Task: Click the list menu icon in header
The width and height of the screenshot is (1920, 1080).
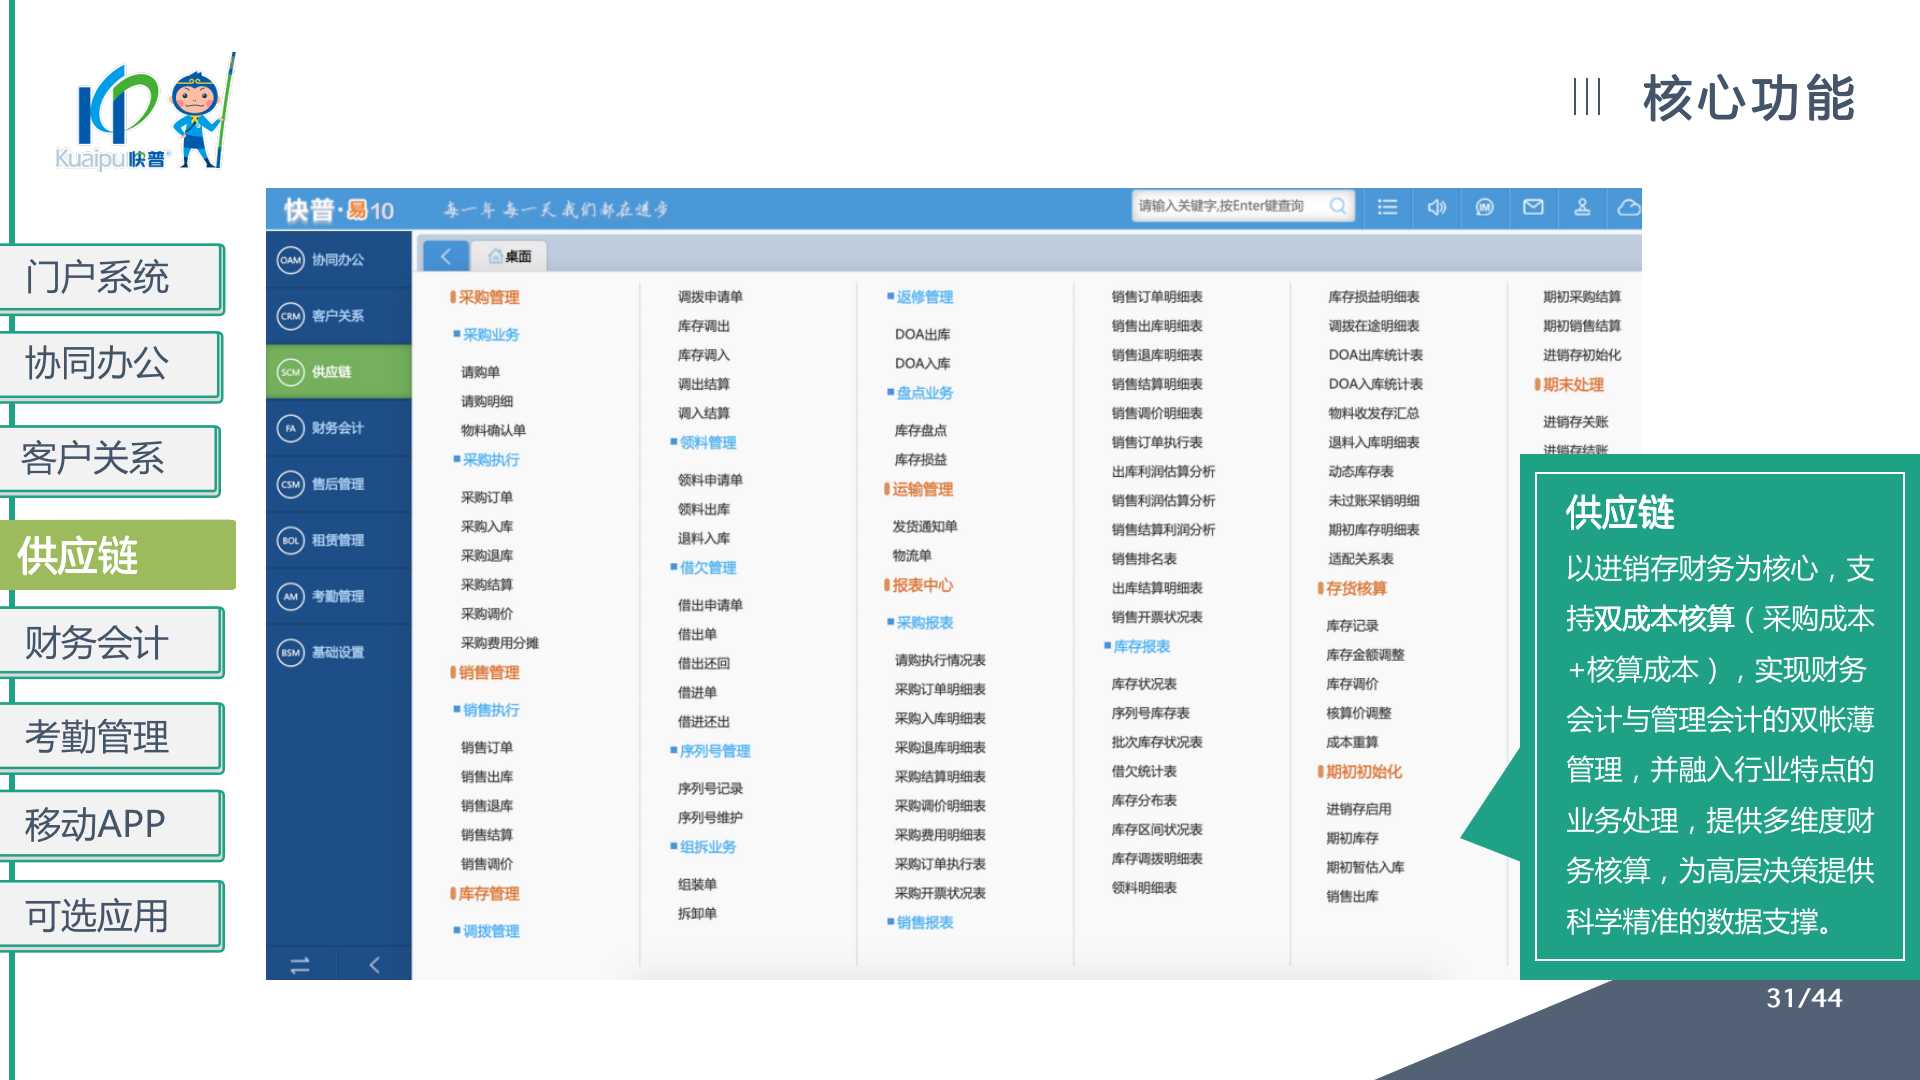Action: coord(1387,207)
